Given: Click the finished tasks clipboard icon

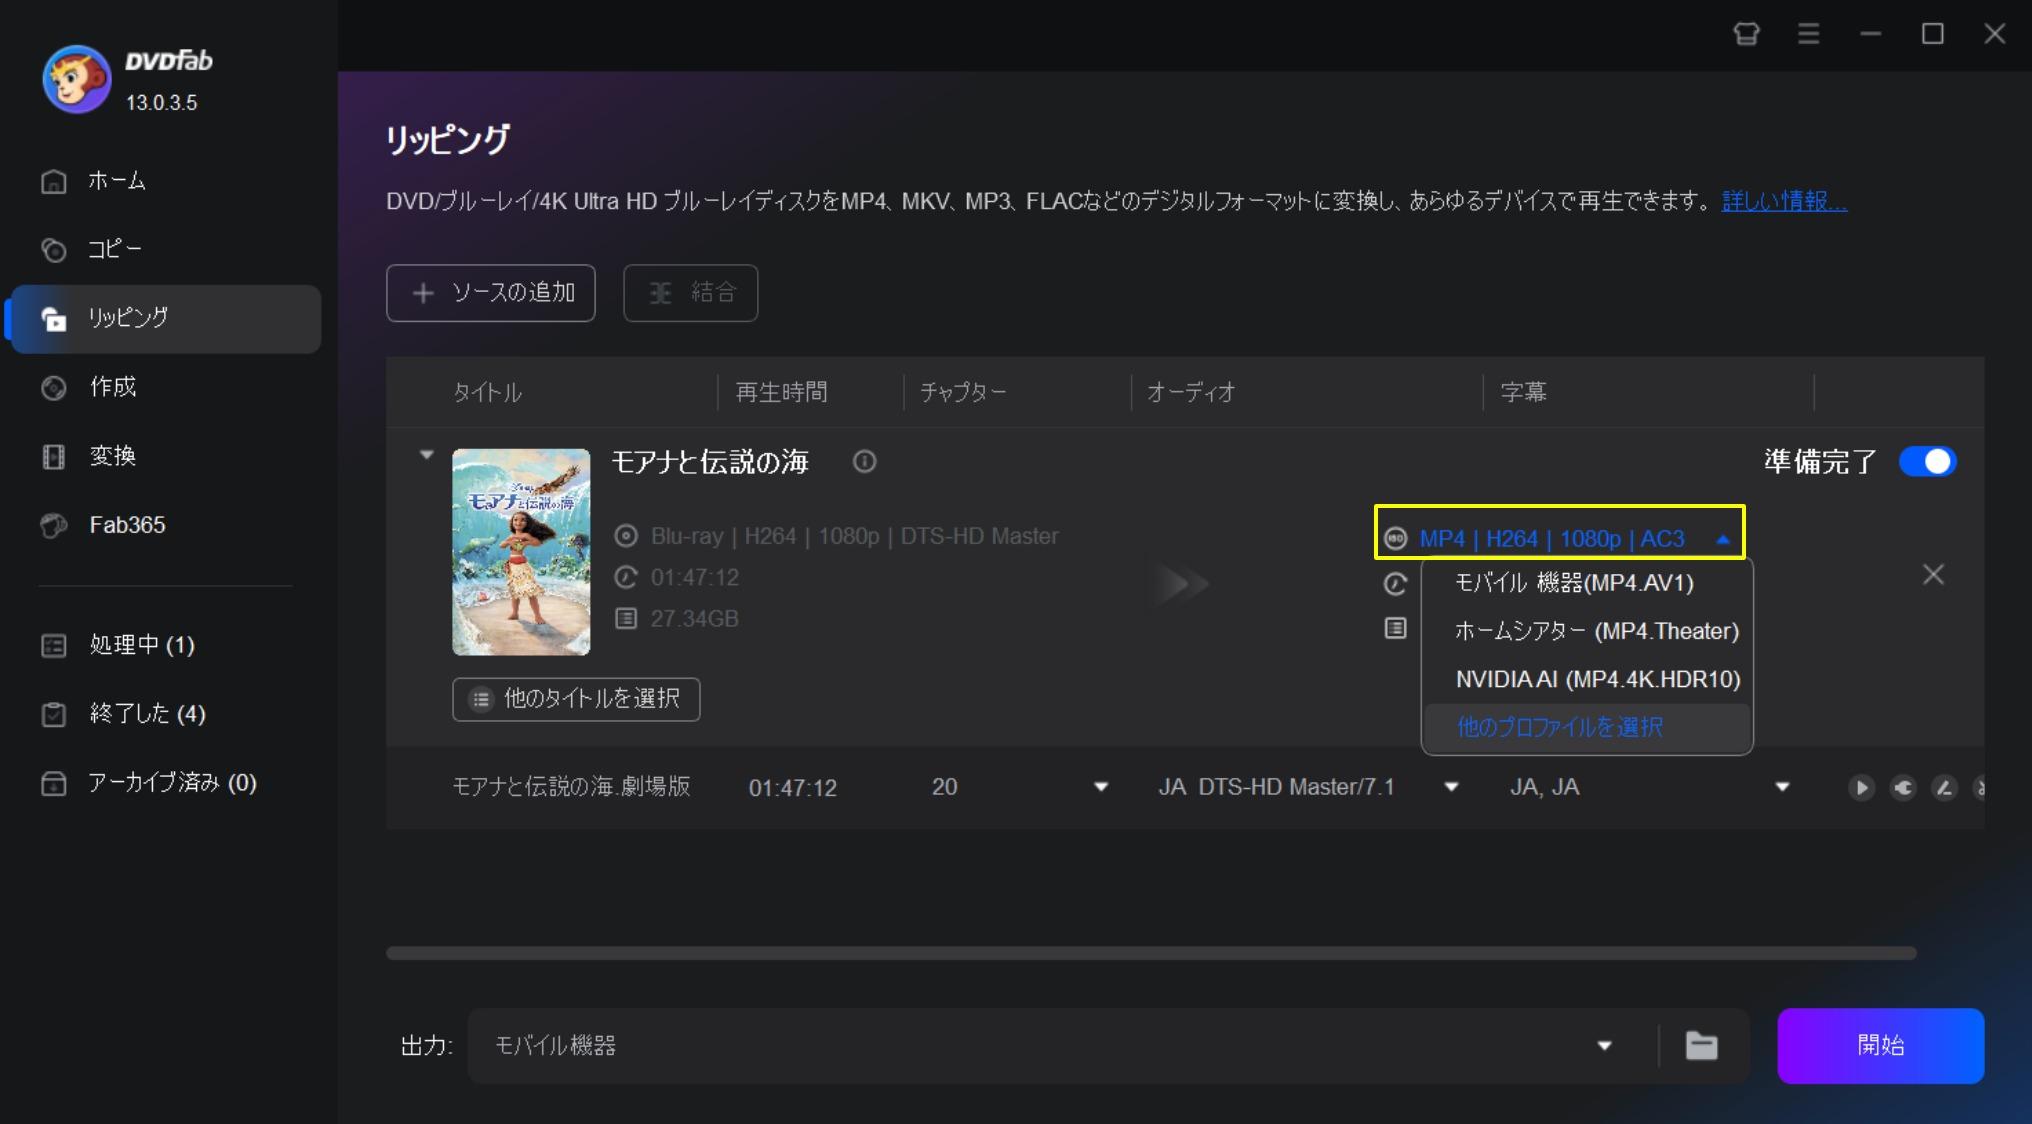Looking at the screenshot, I should click(54, 714).
